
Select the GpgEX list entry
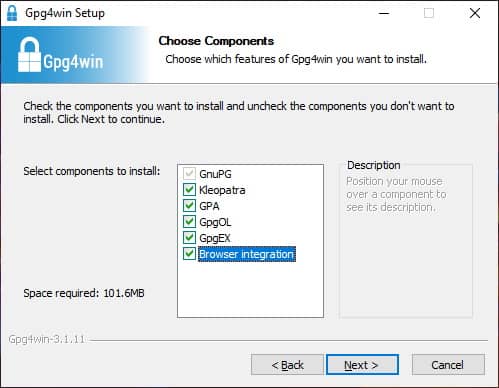[x=215, y=238]
